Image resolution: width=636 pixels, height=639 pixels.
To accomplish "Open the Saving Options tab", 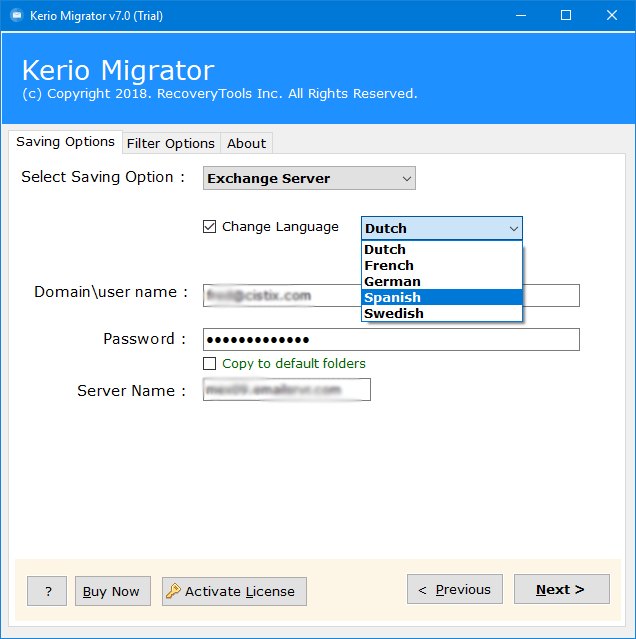I will 65,142.
